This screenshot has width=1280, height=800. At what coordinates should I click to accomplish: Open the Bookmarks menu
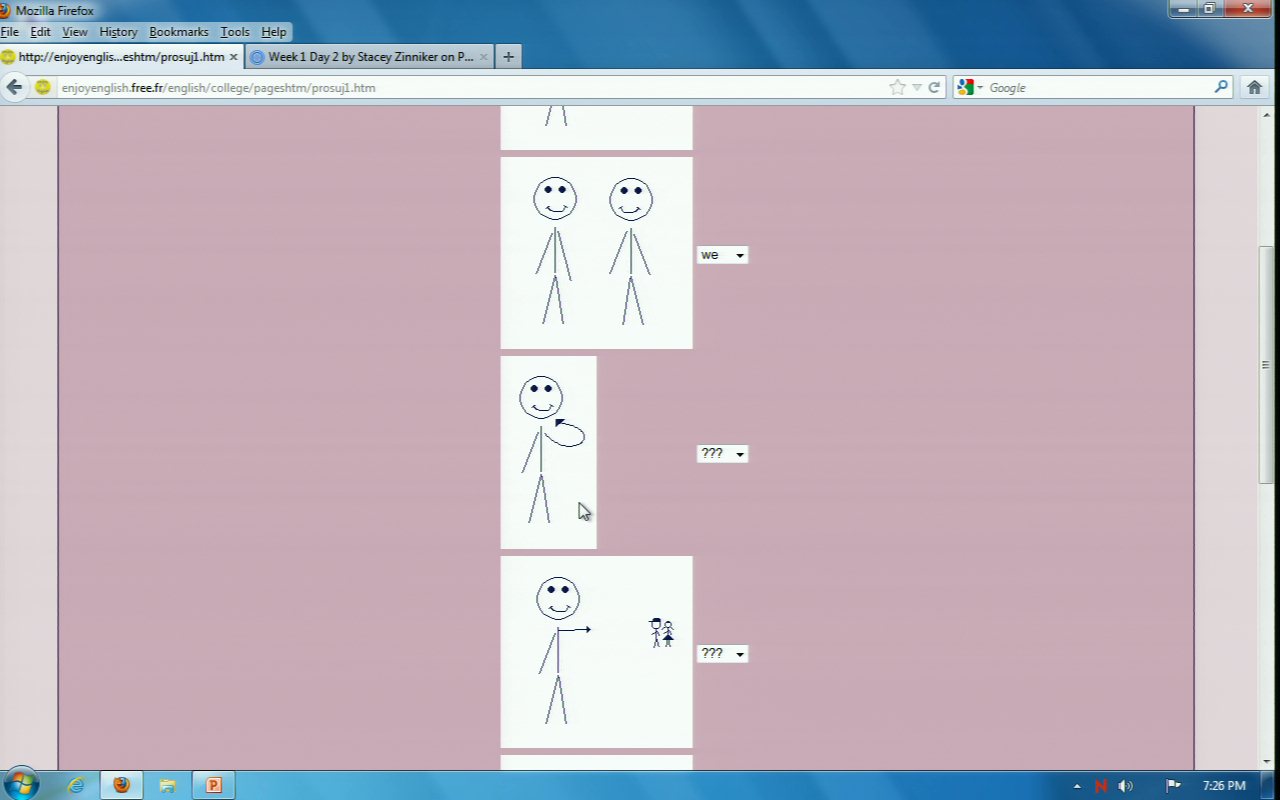tap(178, 32)
